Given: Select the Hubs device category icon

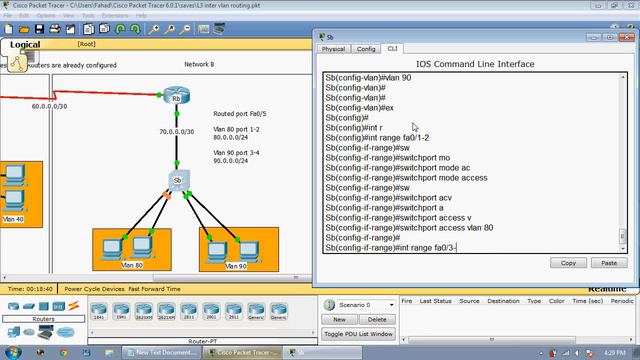Looking at the screenshot, I should click(x=44, y=306).
